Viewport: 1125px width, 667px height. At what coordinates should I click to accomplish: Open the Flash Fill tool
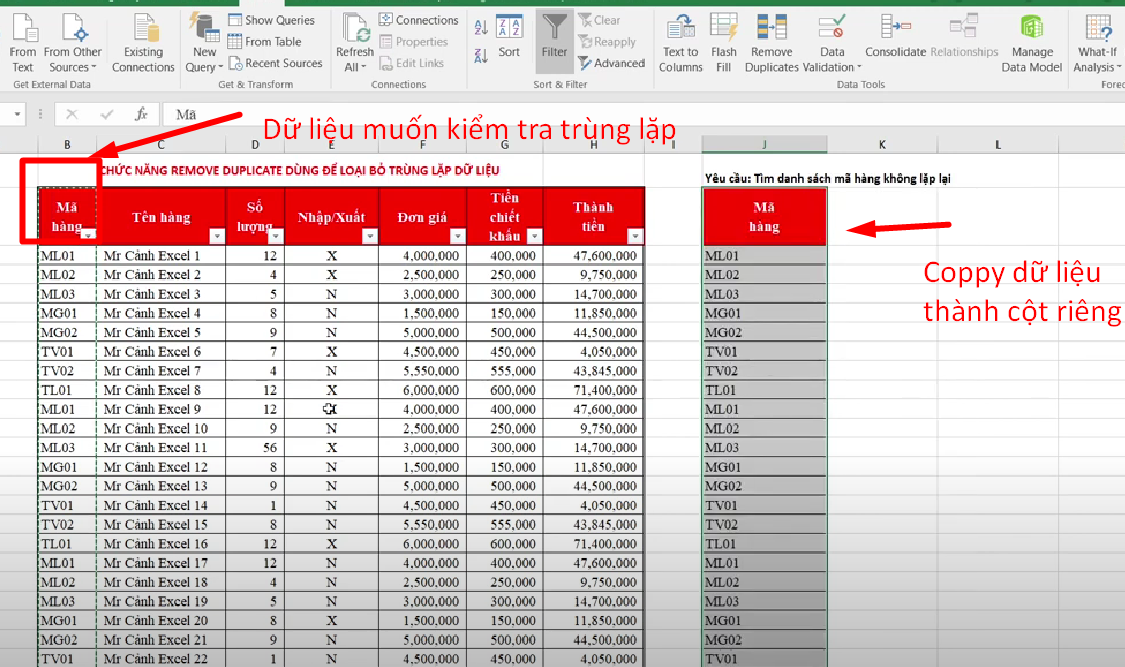point(723,42)
